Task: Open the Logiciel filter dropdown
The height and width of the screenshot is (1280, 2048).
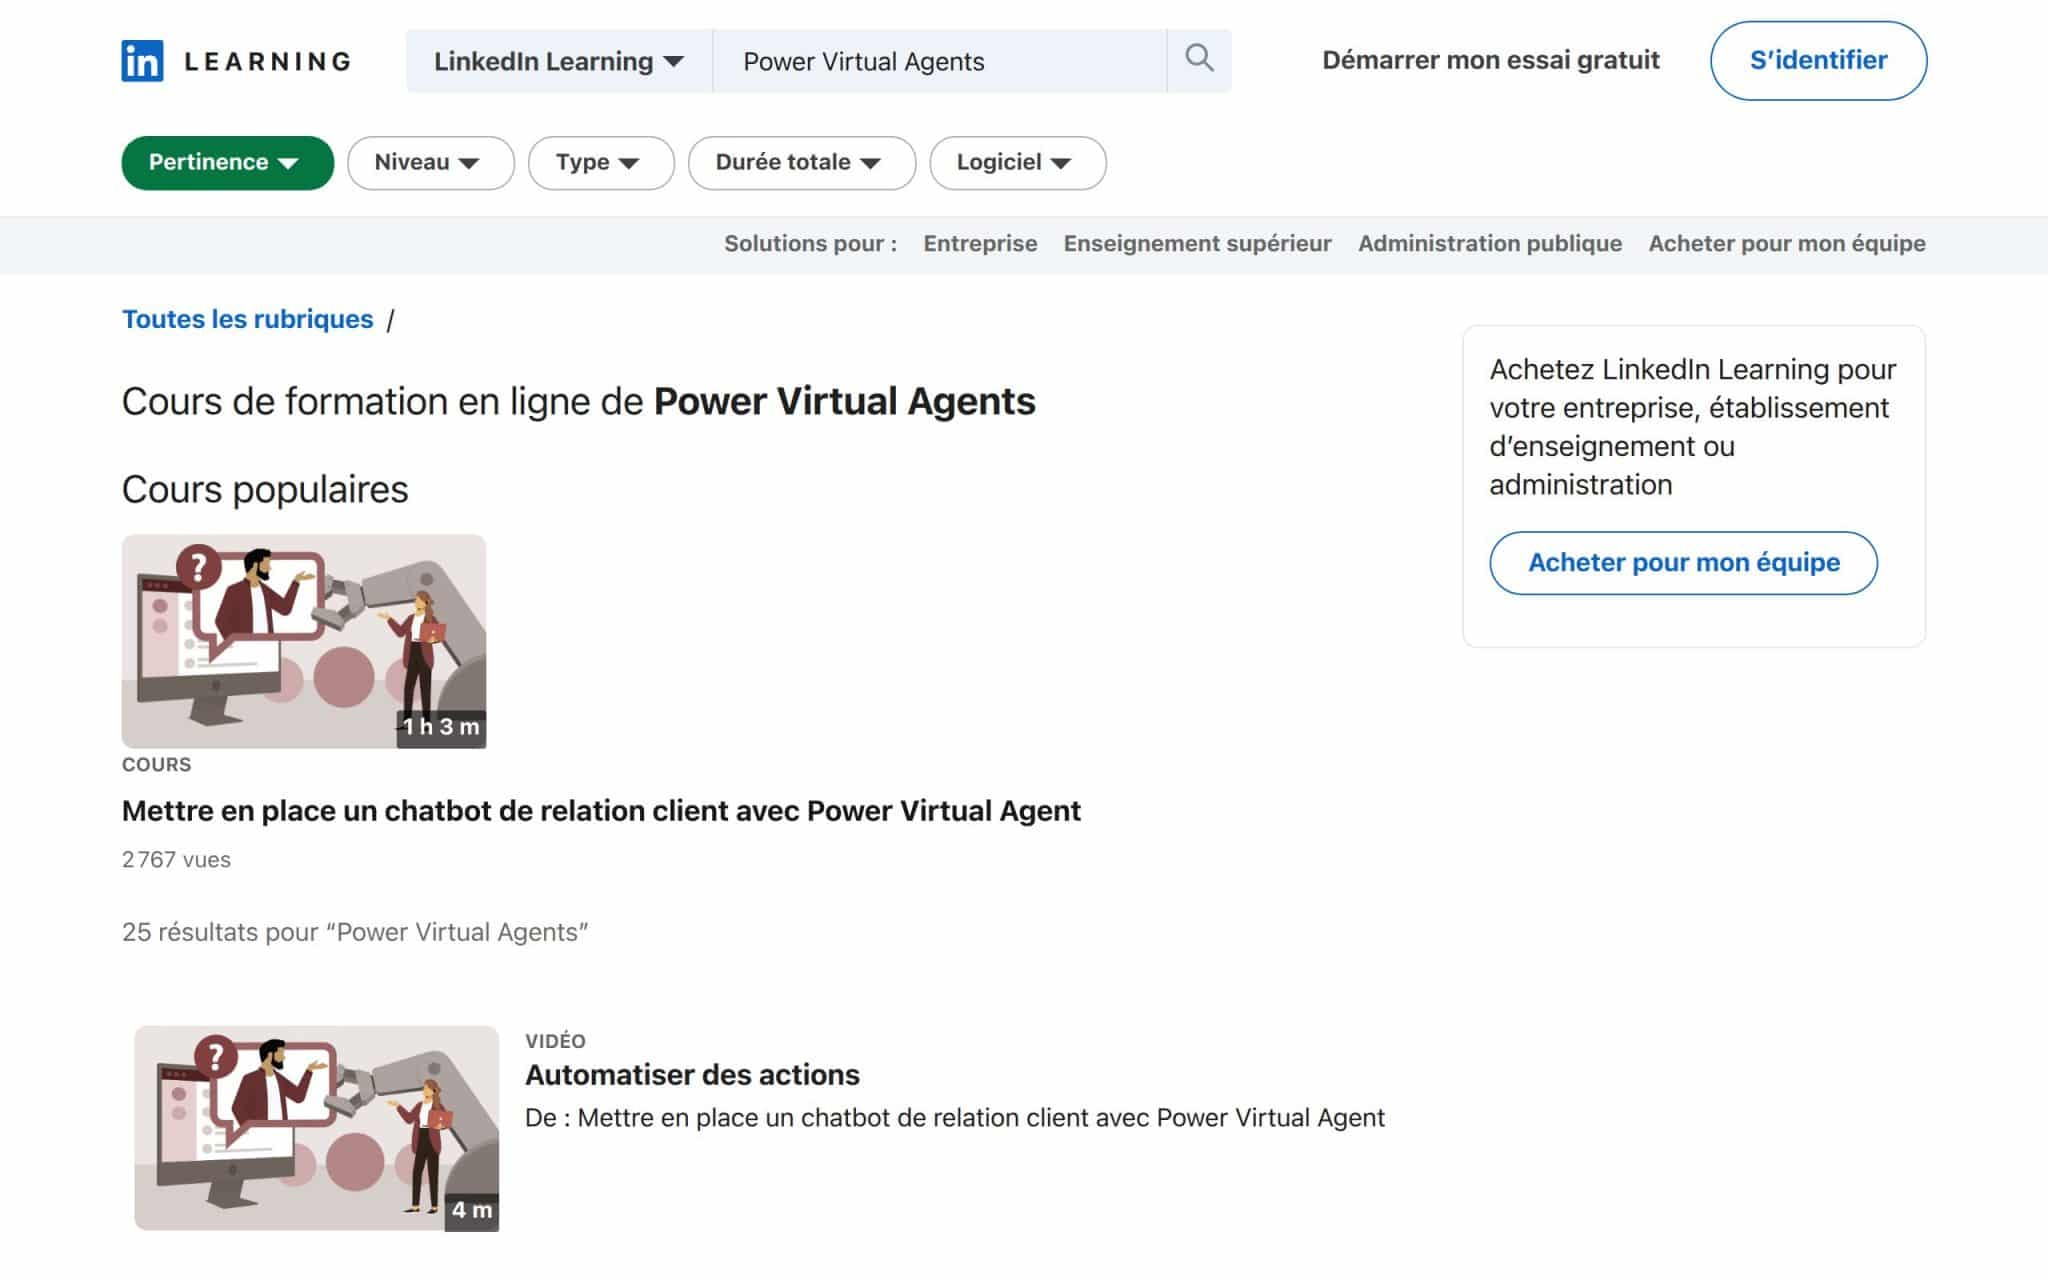Action: click(1017, 162)
